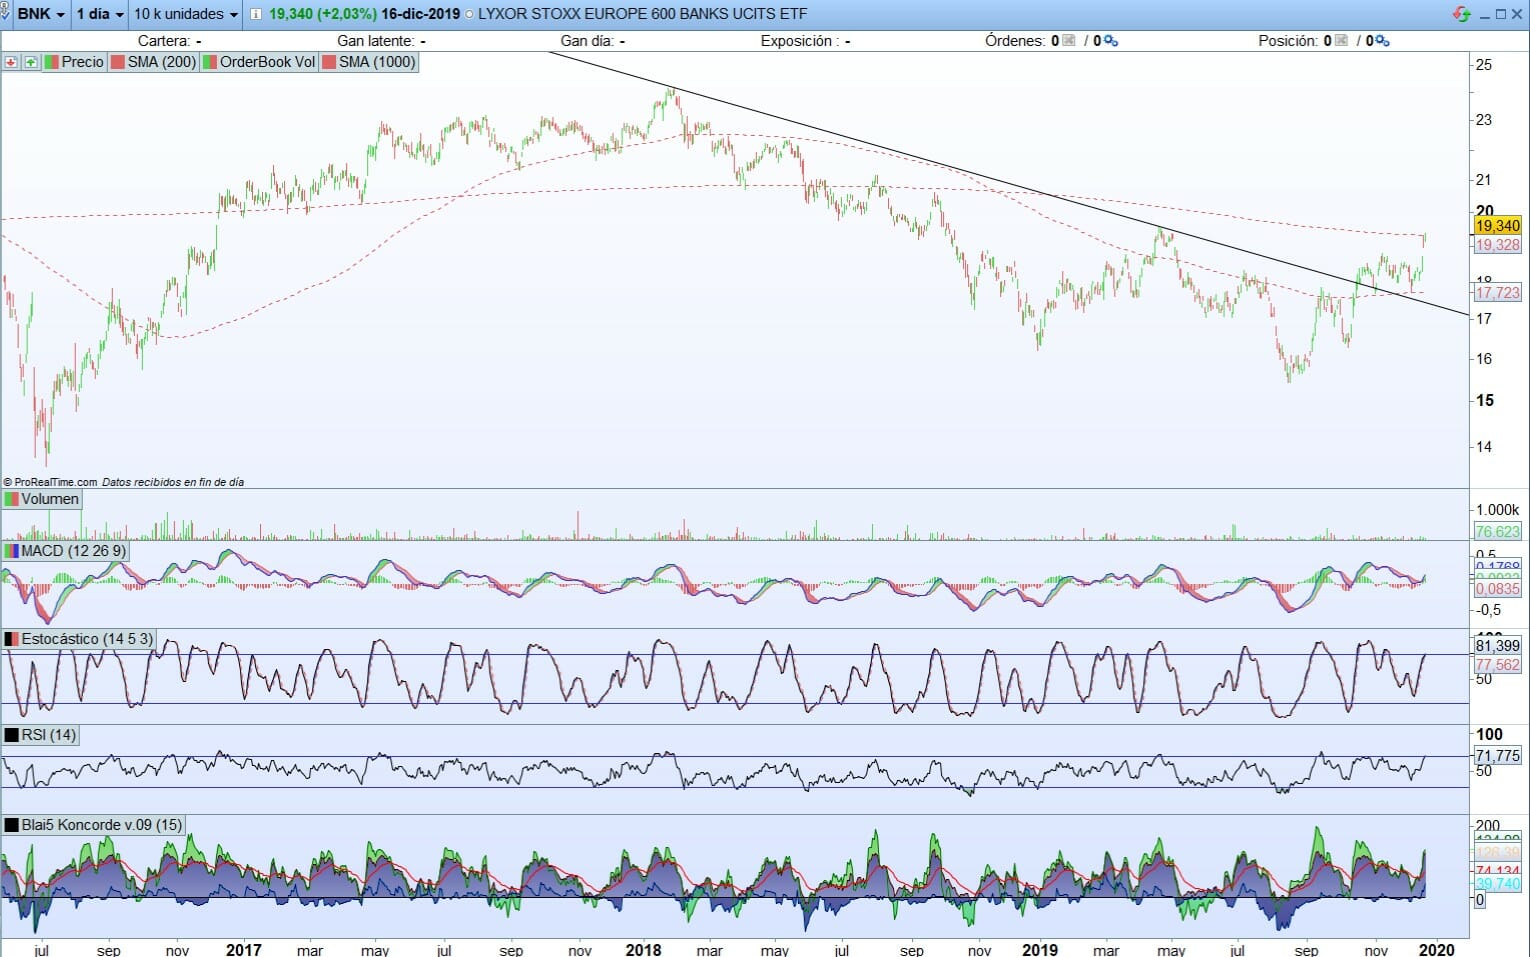The height and width of the screenshot is (957, 1530).
Task: Change the '1 día' timeframe dropdown
Action: (100, 14)
